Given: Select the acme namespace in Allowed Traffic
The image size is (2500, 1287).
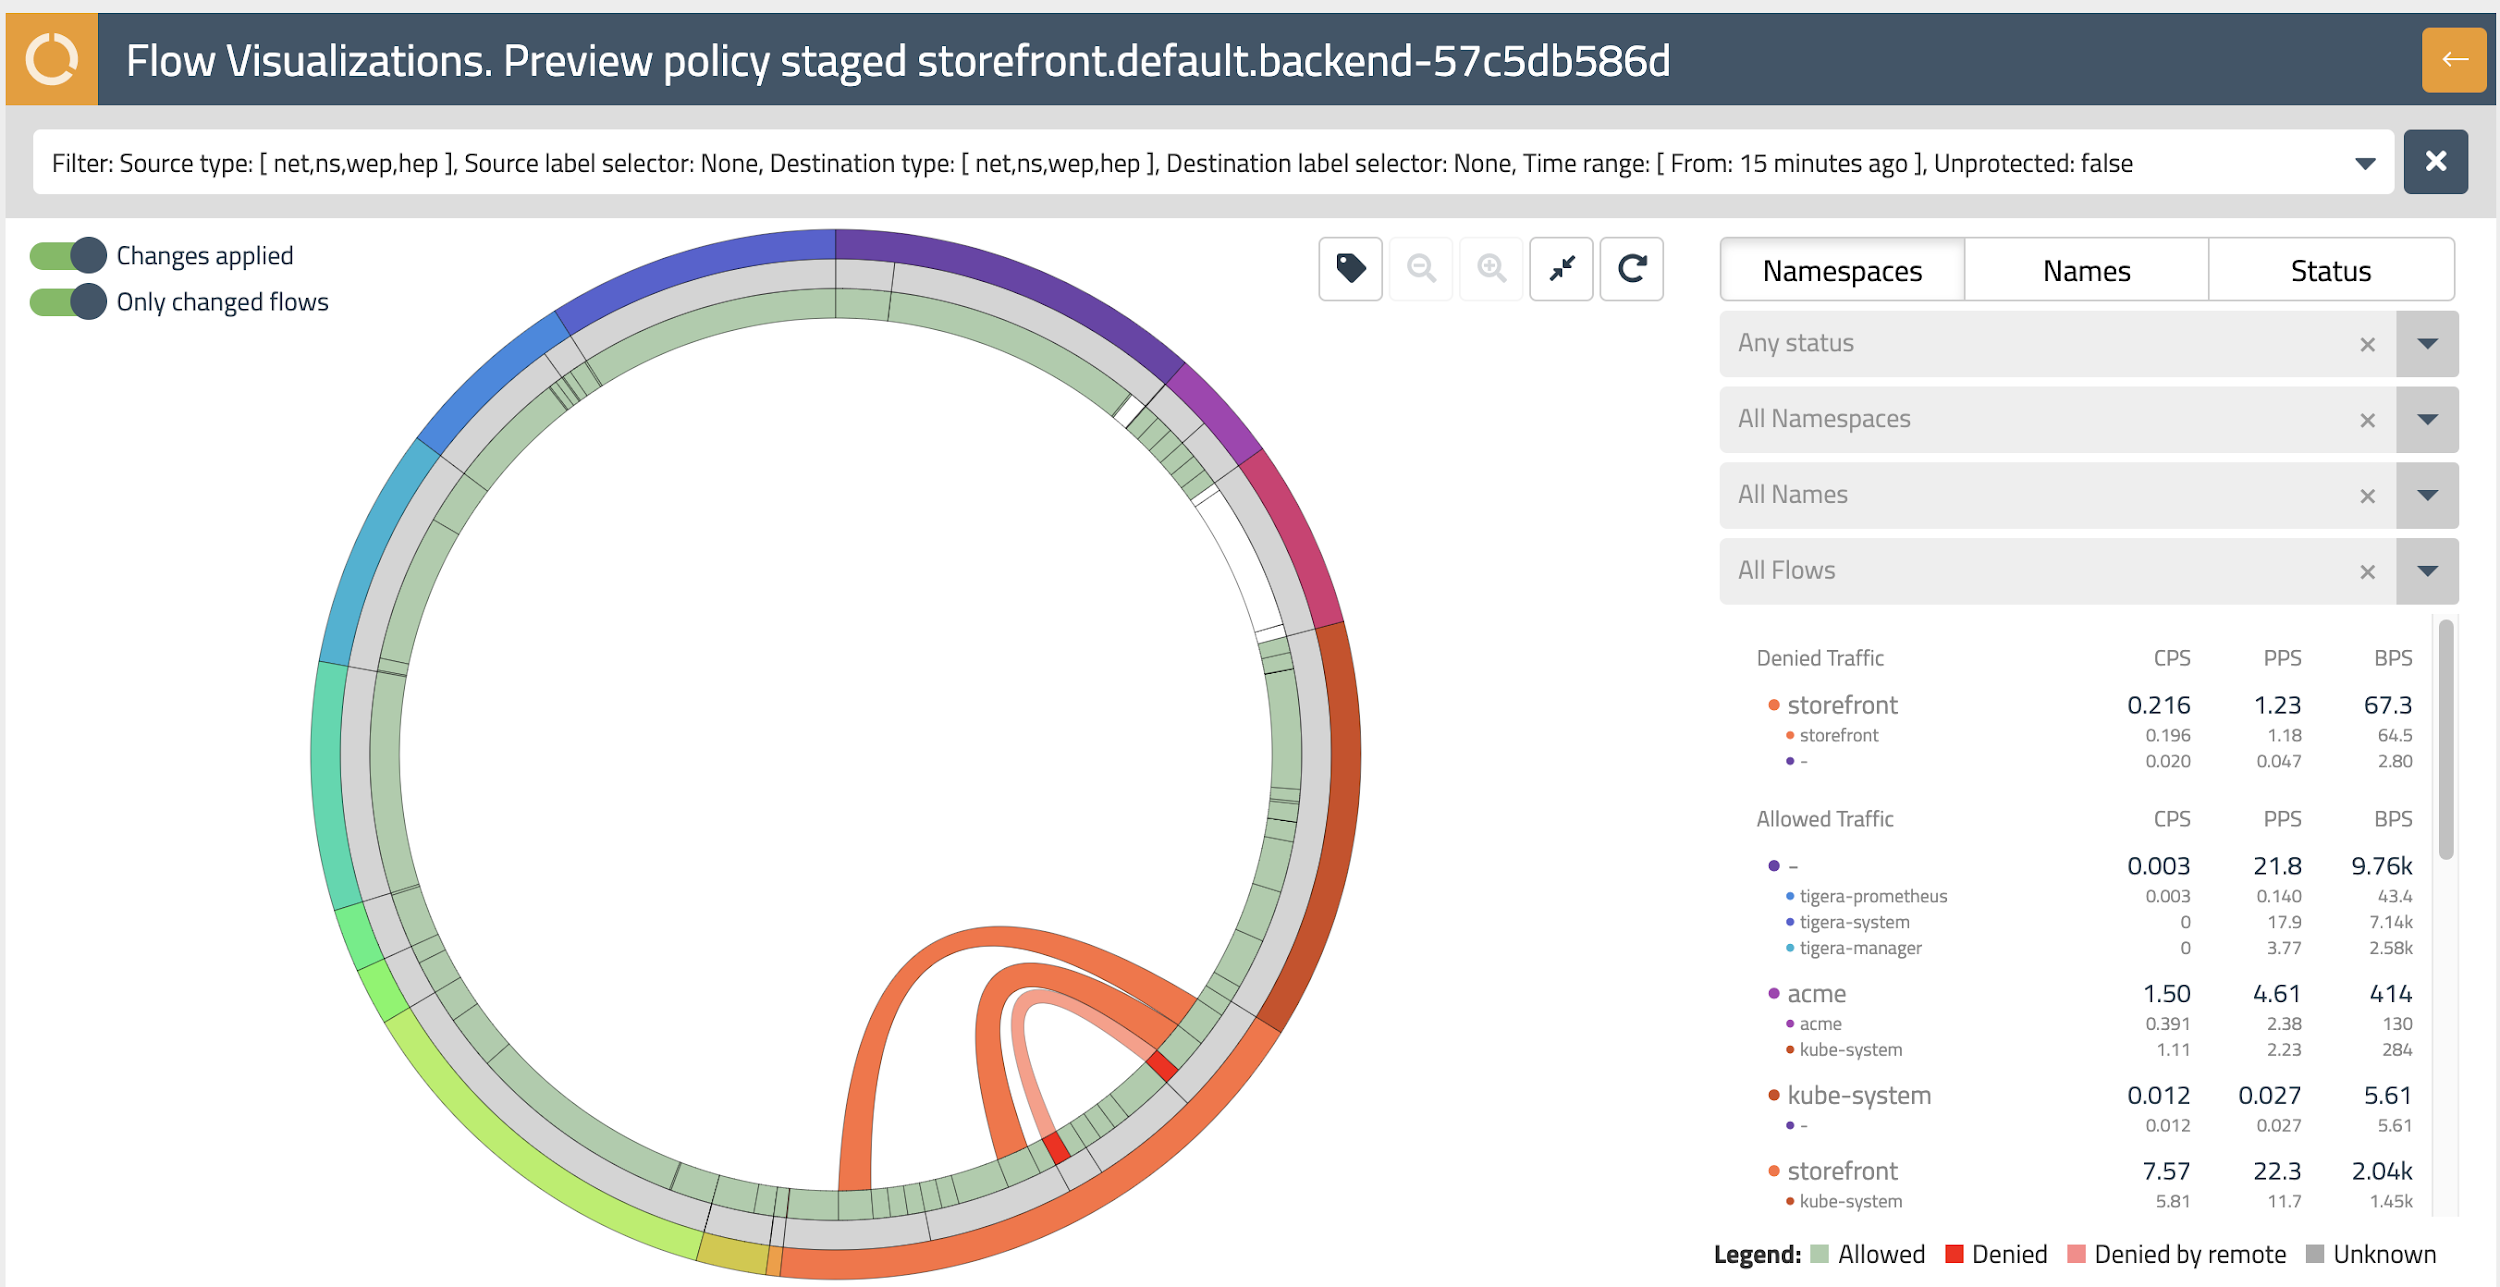Looking at the screenshot, I should (1816, 993).
